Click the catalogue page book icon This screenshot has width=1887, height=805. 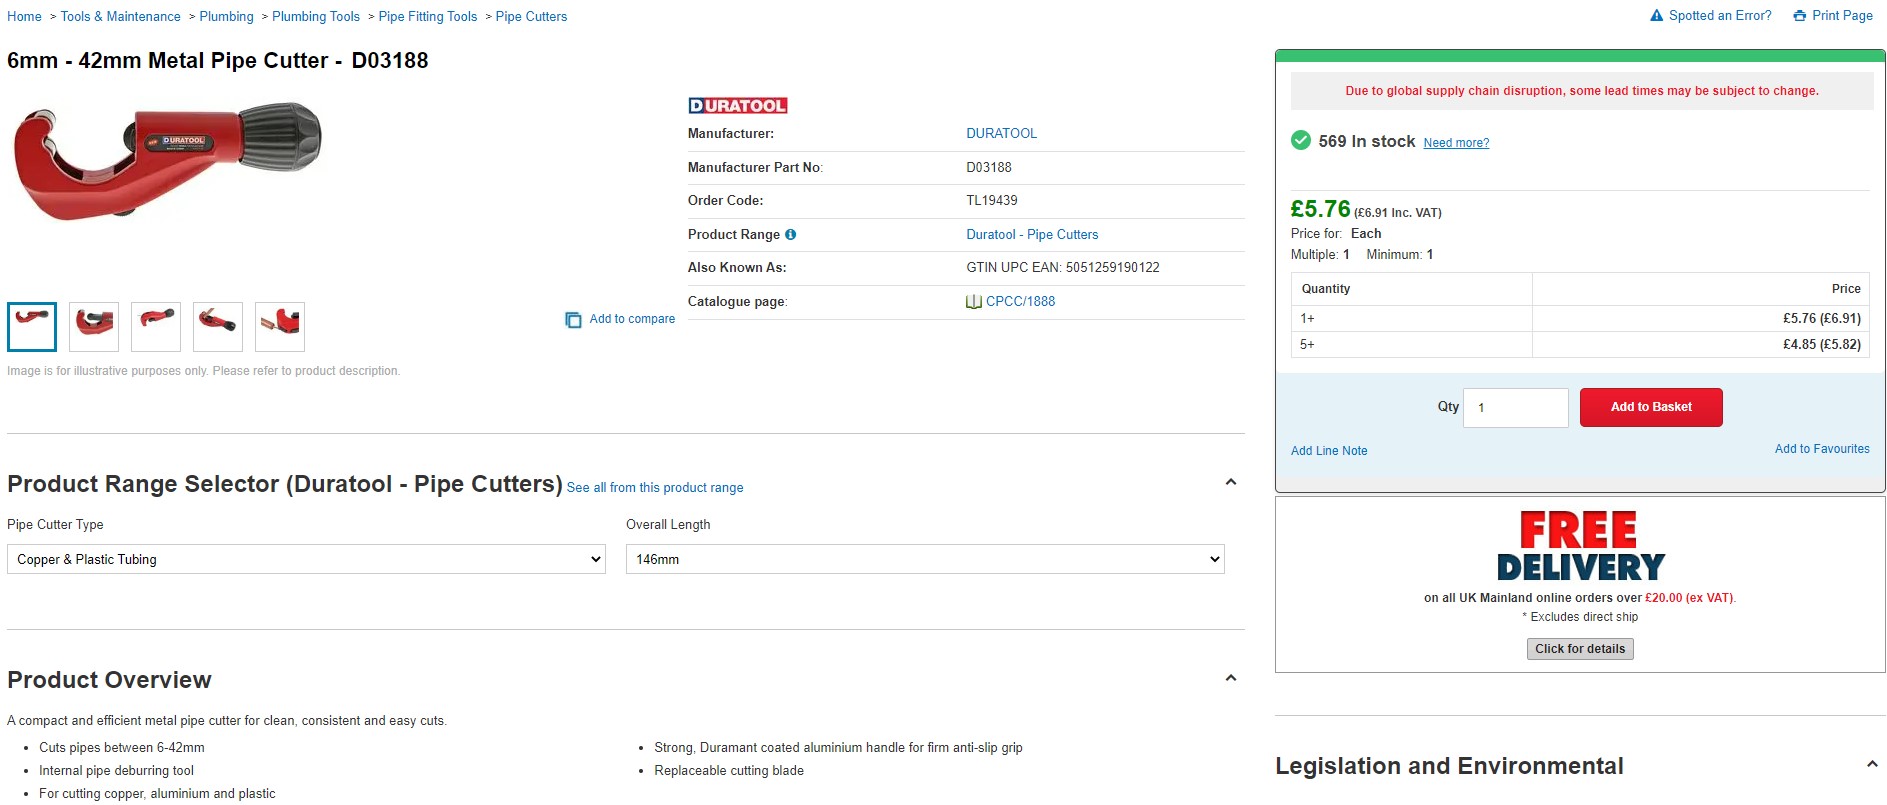(x=973, y=302)
